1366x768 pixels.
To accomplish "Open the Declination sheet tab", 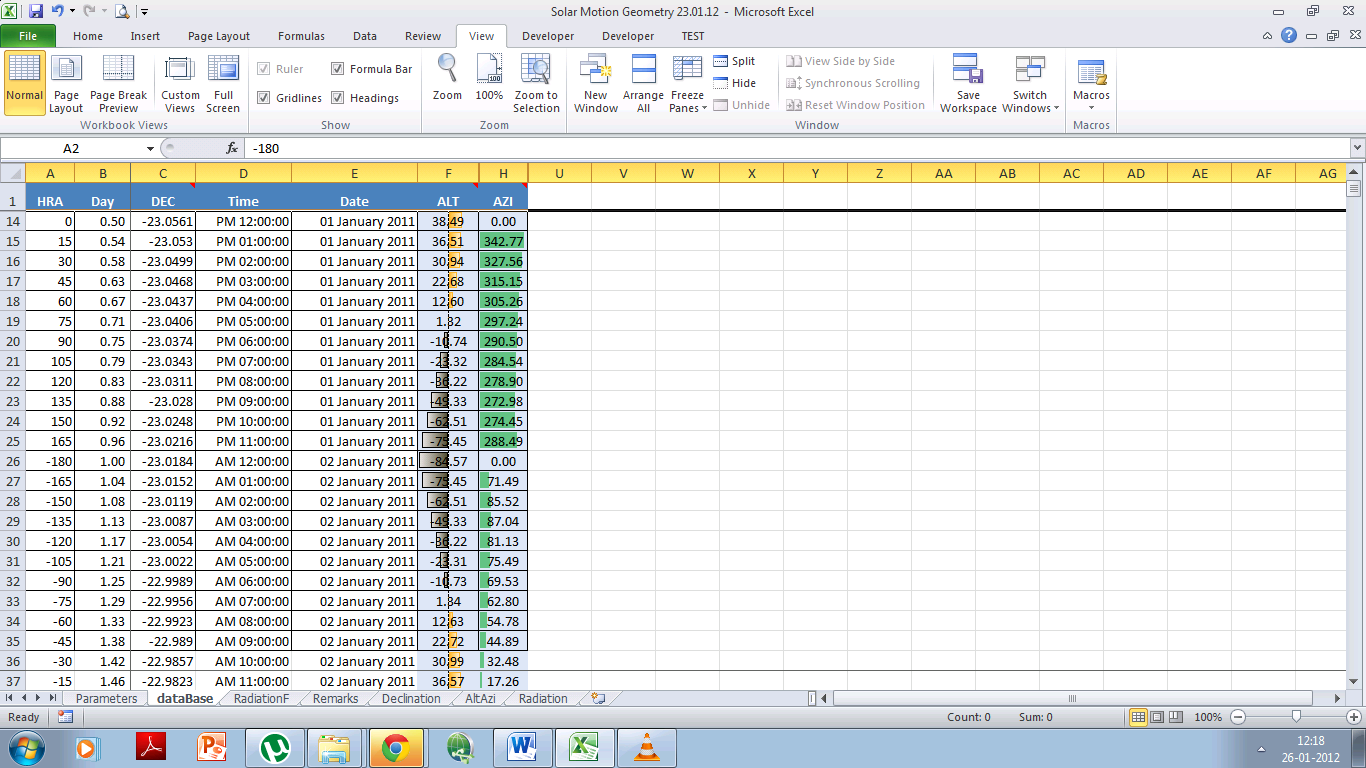I will coord(409,699).
